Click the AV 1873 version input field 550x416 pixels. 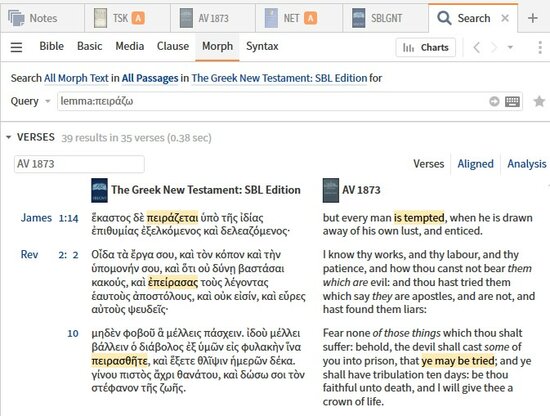[79, 164]
